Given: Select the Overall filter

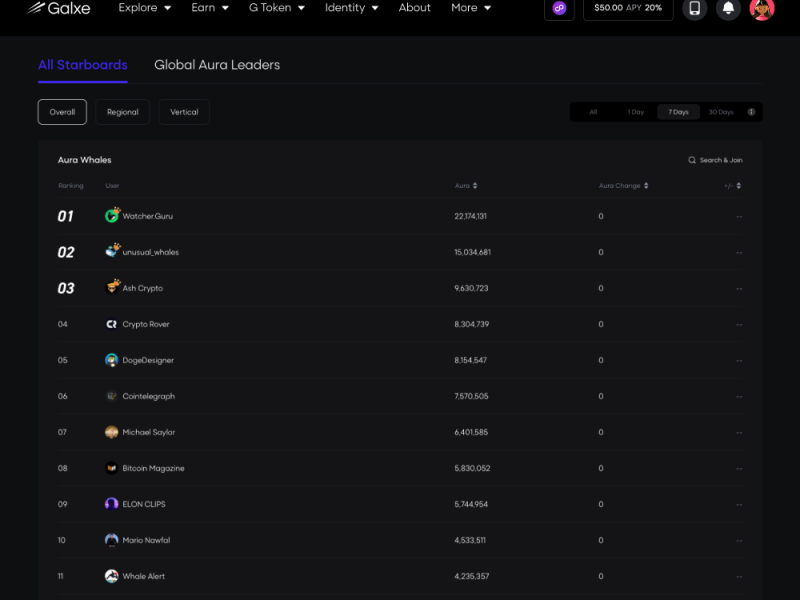Looking at the screenshot, I should (x=62, y=112).
